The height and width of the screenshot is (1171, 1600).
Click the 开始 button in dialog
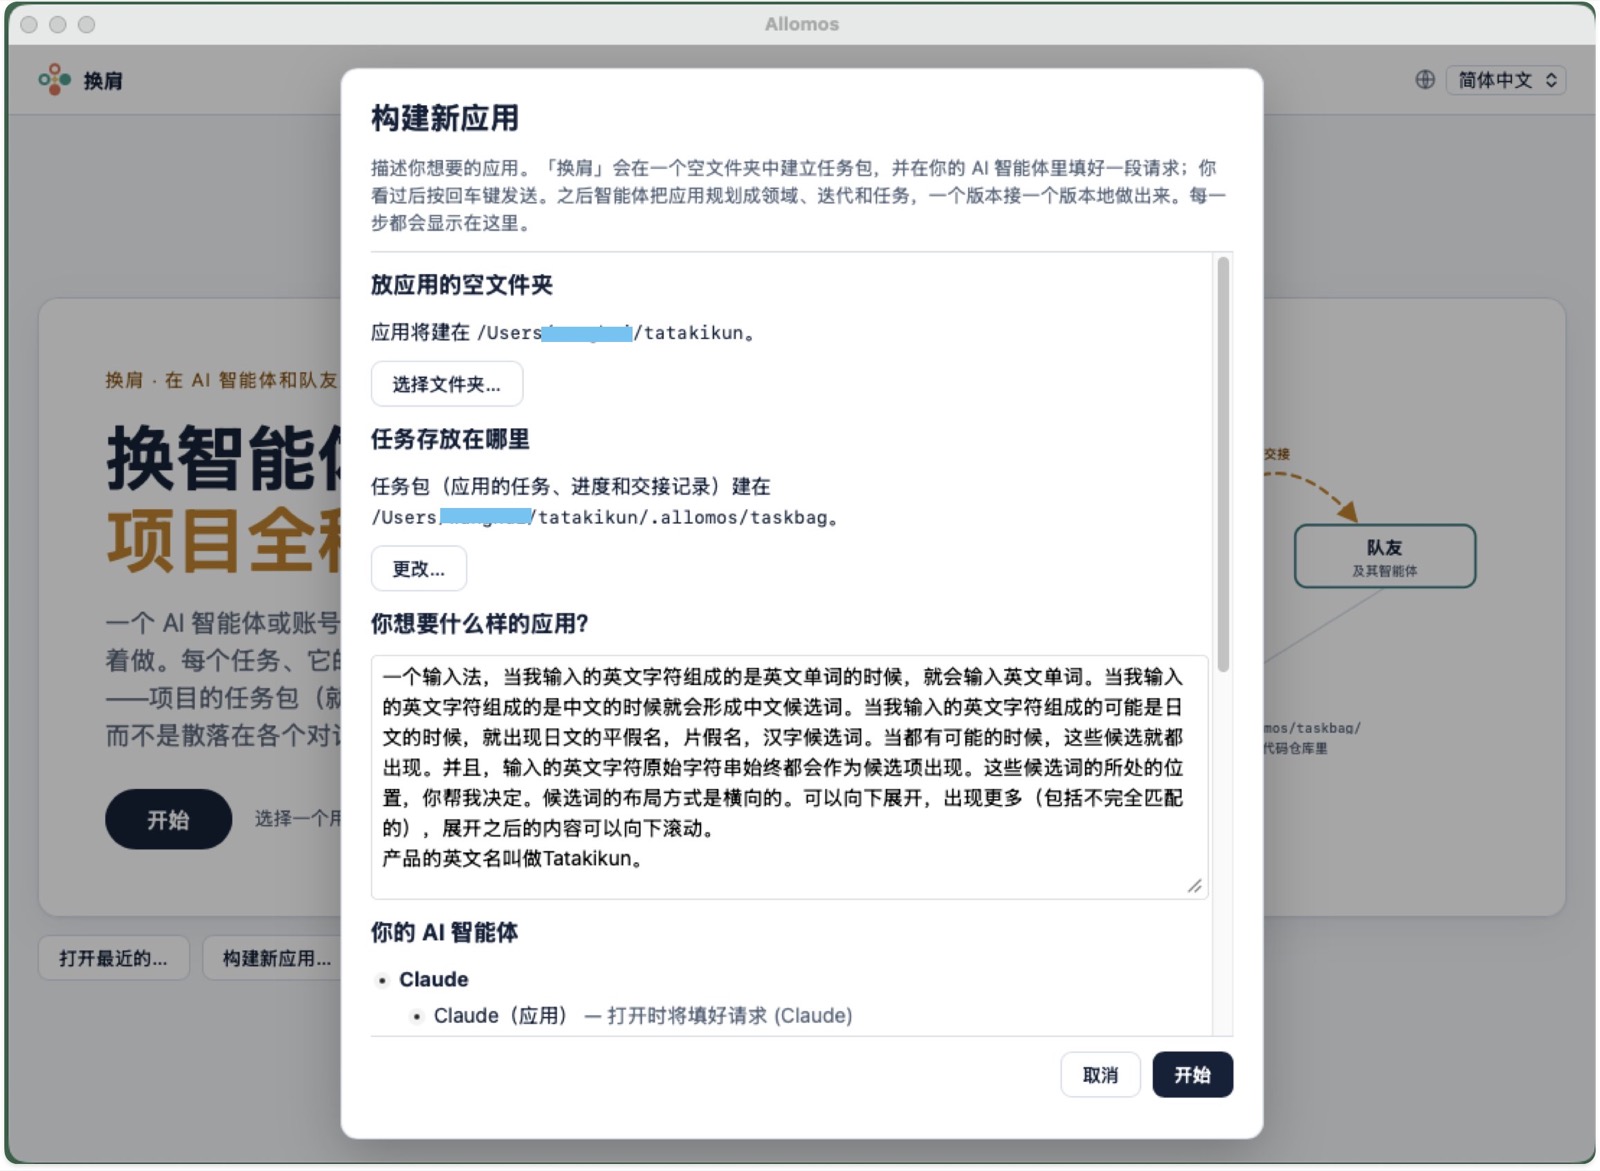pos(1192,1075)
